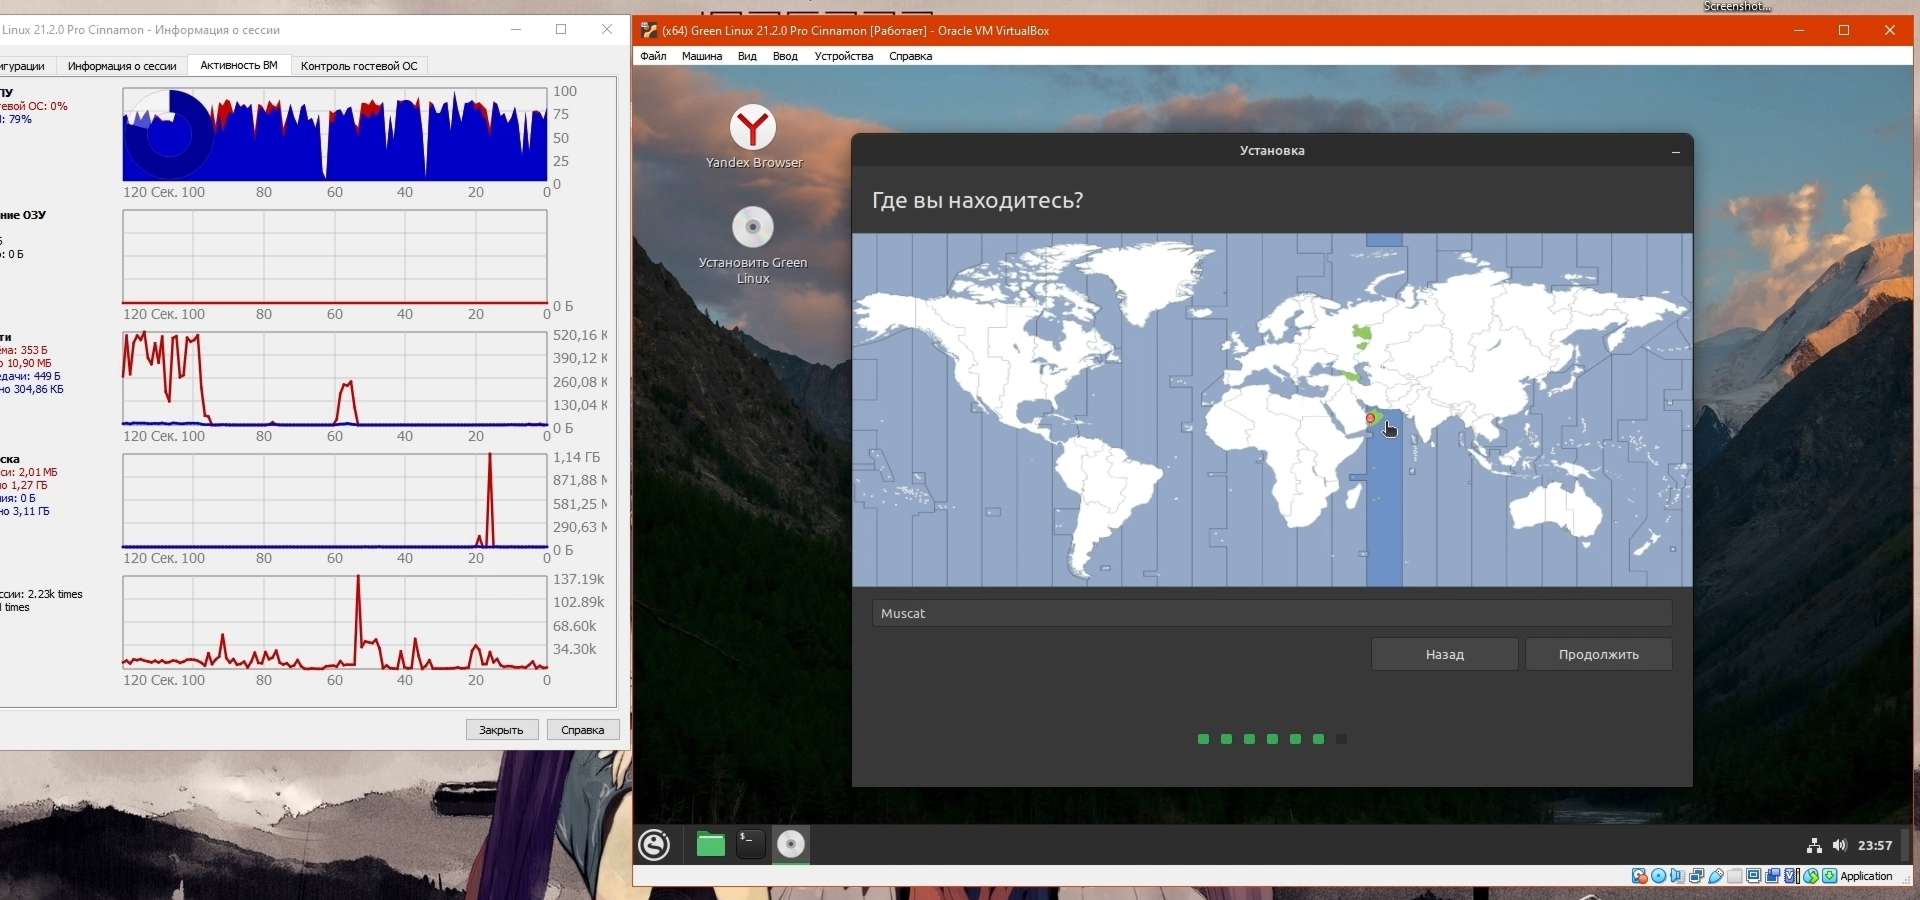This screenshot has height=900, width=1920.
Task: Switch to the Информация о сессии tab
Action: 122,66
